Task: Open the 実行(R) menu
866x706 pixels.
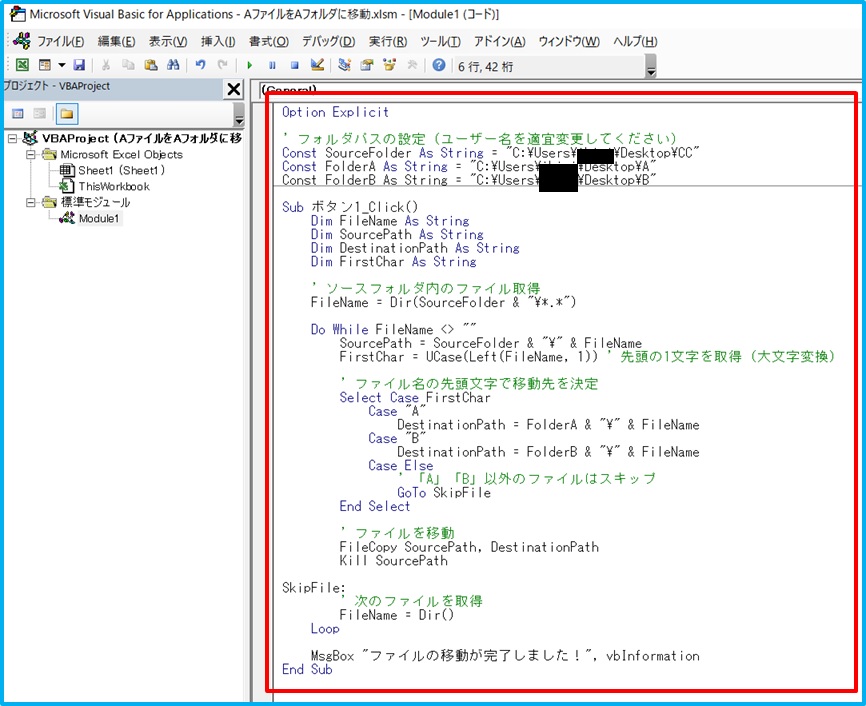Action: pyautogui.click(x=388, y=41)
